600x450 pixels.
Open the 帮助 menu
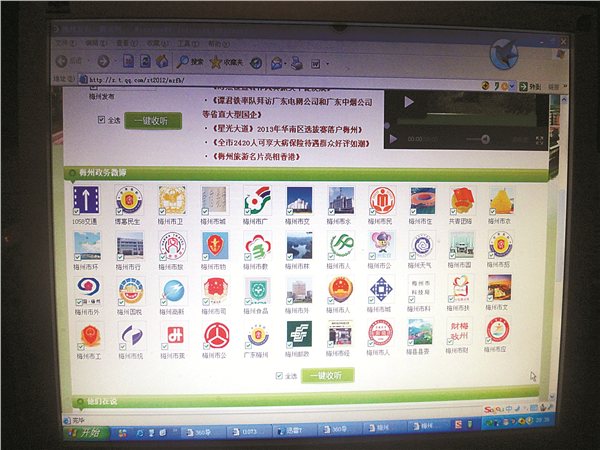click(218, 44)
